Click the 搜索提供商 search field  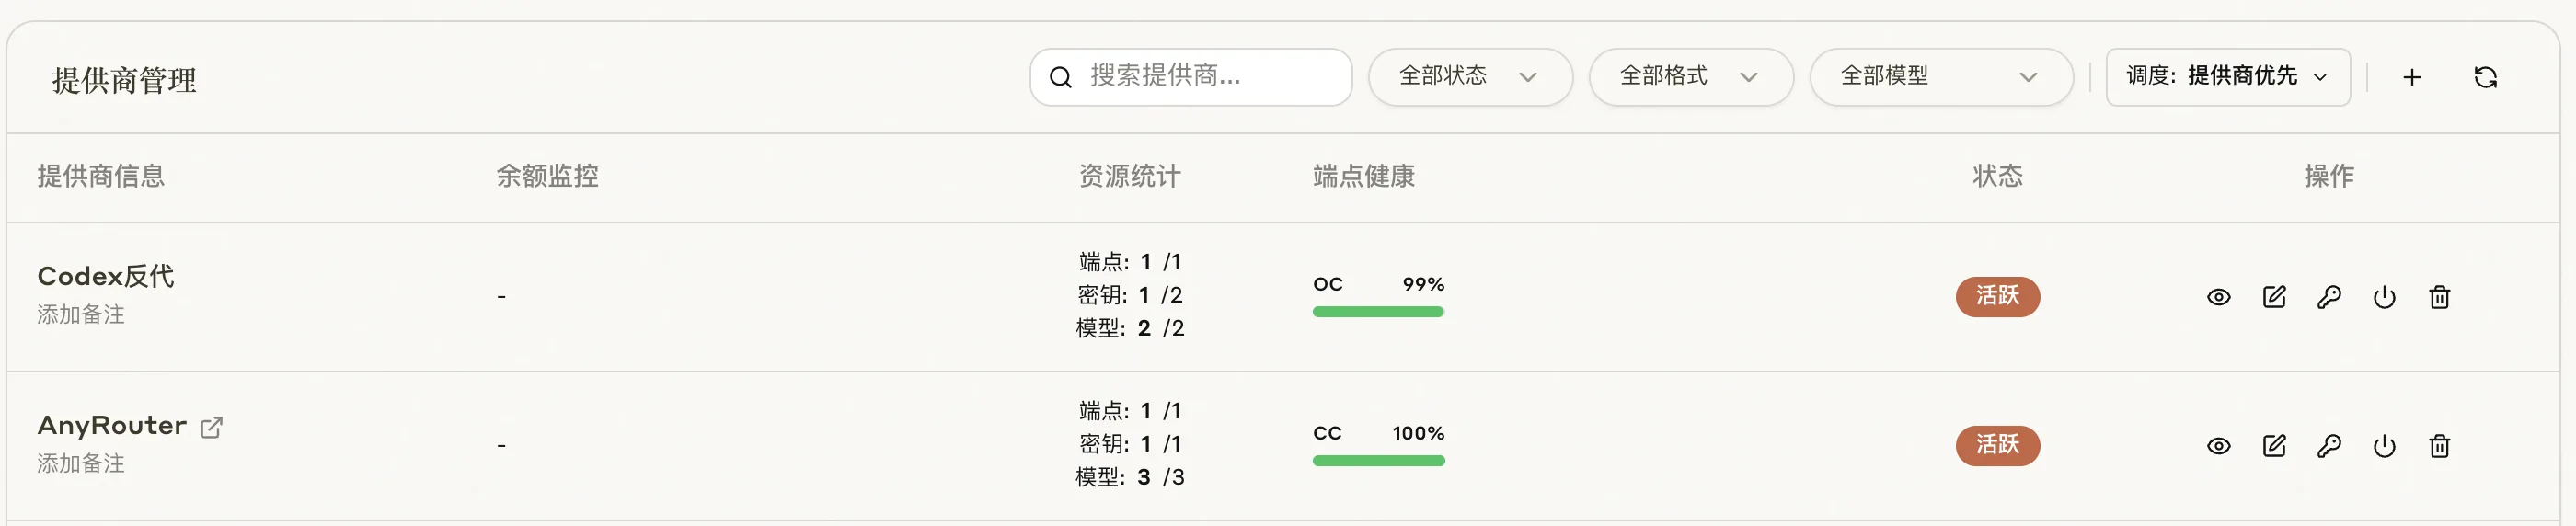(x=1191, y=77)
